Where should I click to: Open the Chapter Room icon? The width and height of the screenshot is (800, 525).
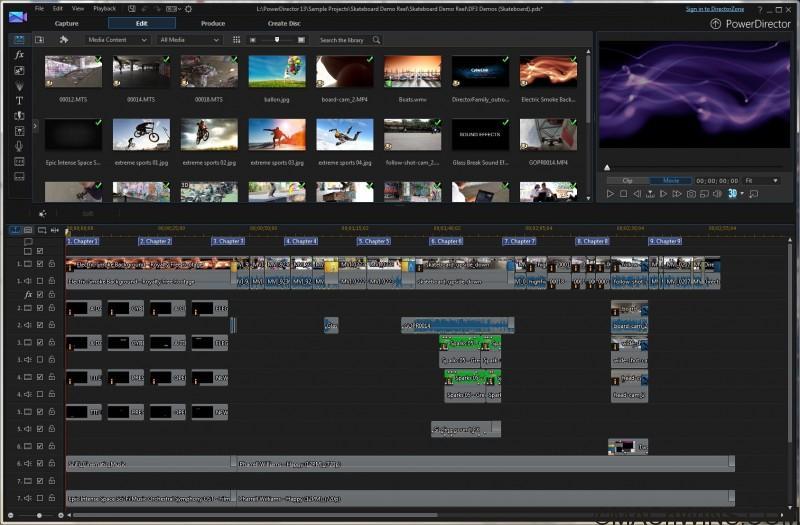pyautogui.click(x=19, y=162)
